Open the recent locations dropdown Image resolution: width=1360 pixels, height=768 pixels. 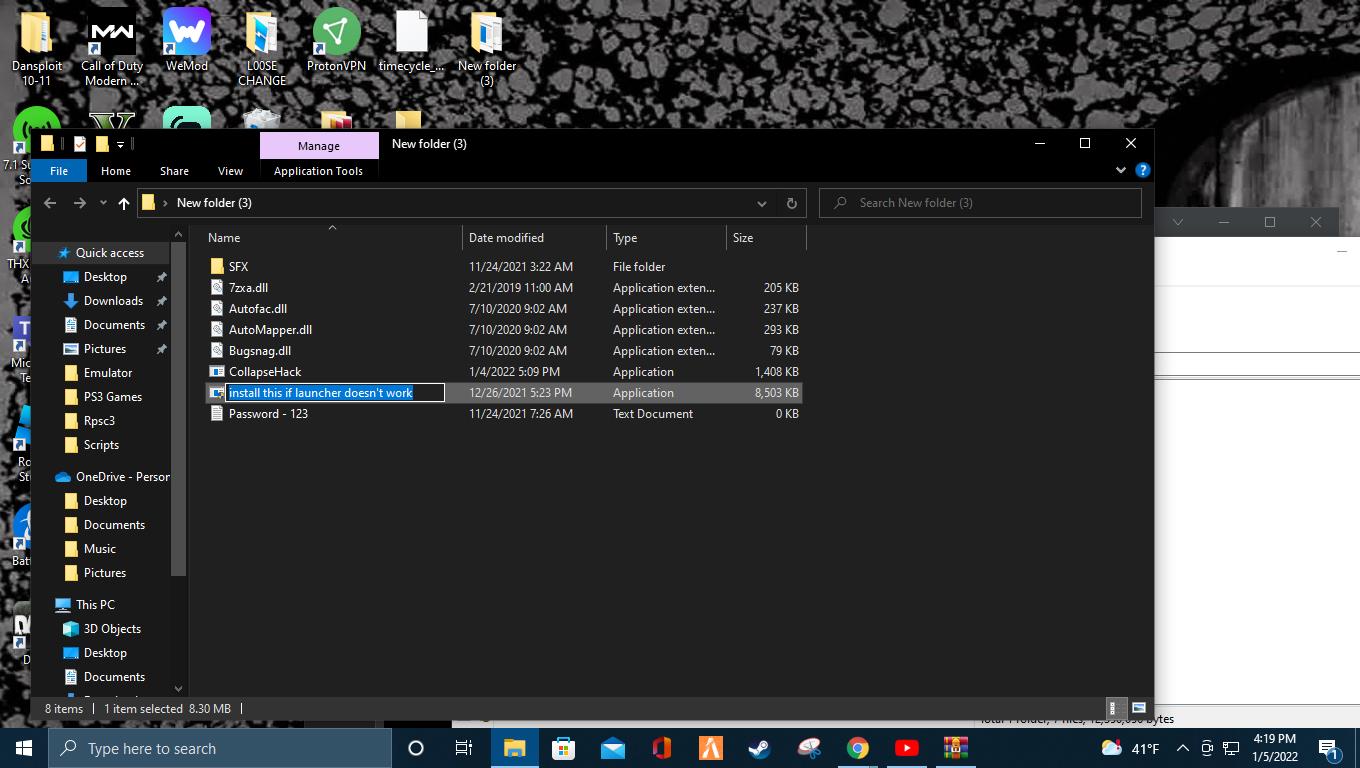(103, 203)
